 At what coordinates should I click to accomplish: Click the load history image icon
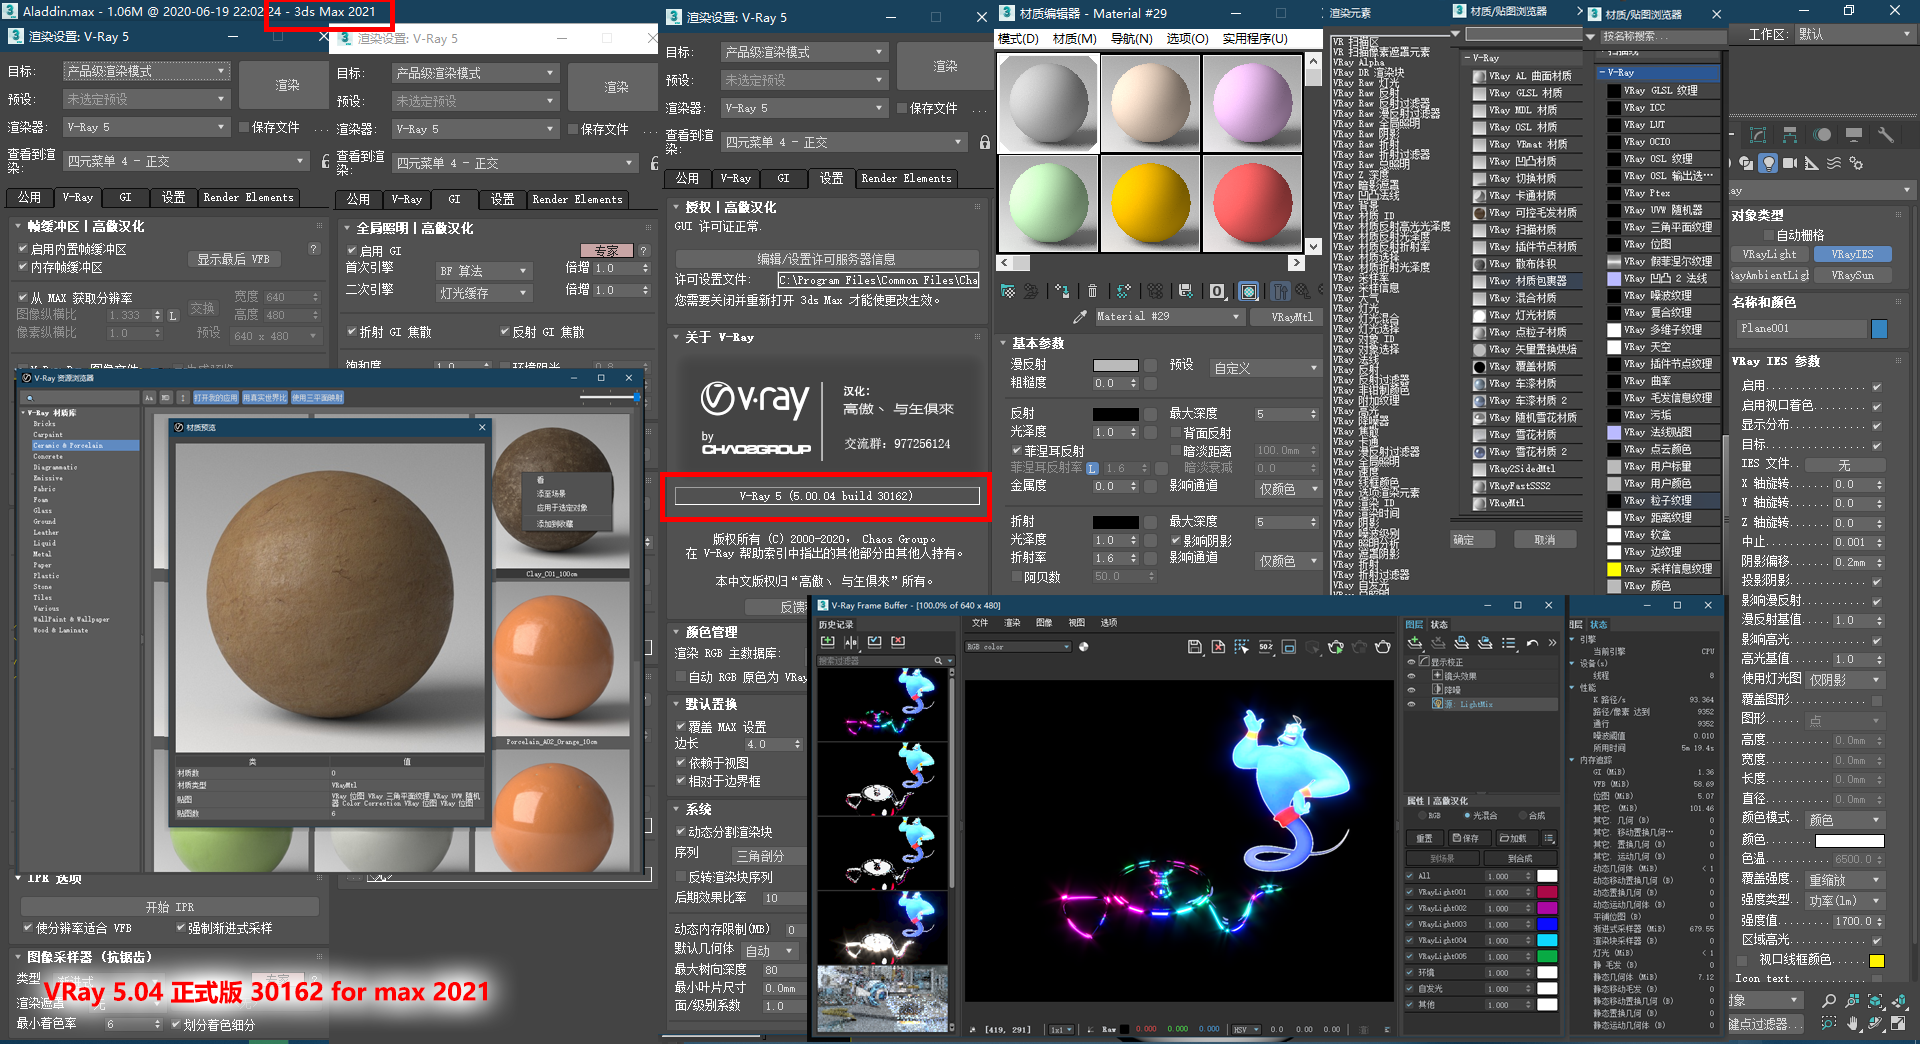coord(875,642)
